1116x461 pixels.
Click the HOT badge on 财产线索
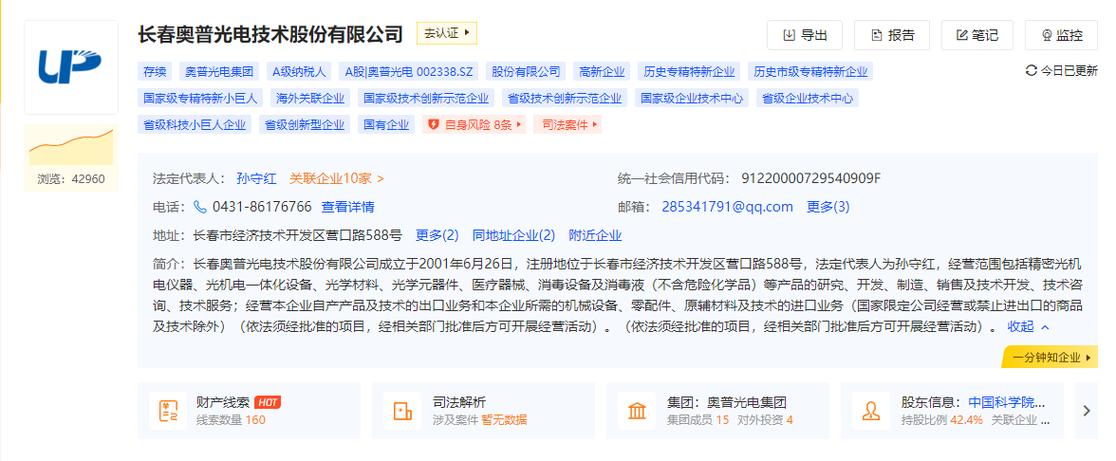click(268, 403)
